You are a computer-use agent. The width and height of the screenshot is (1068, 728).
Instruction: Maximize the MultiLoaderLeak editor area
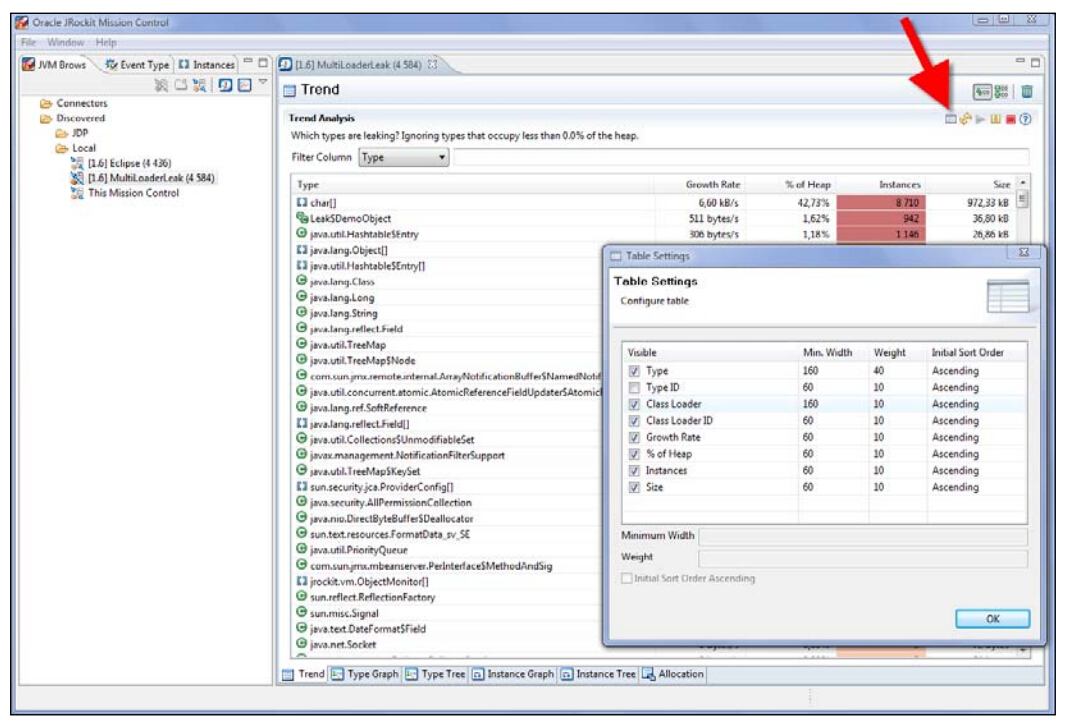[1035, 63]
